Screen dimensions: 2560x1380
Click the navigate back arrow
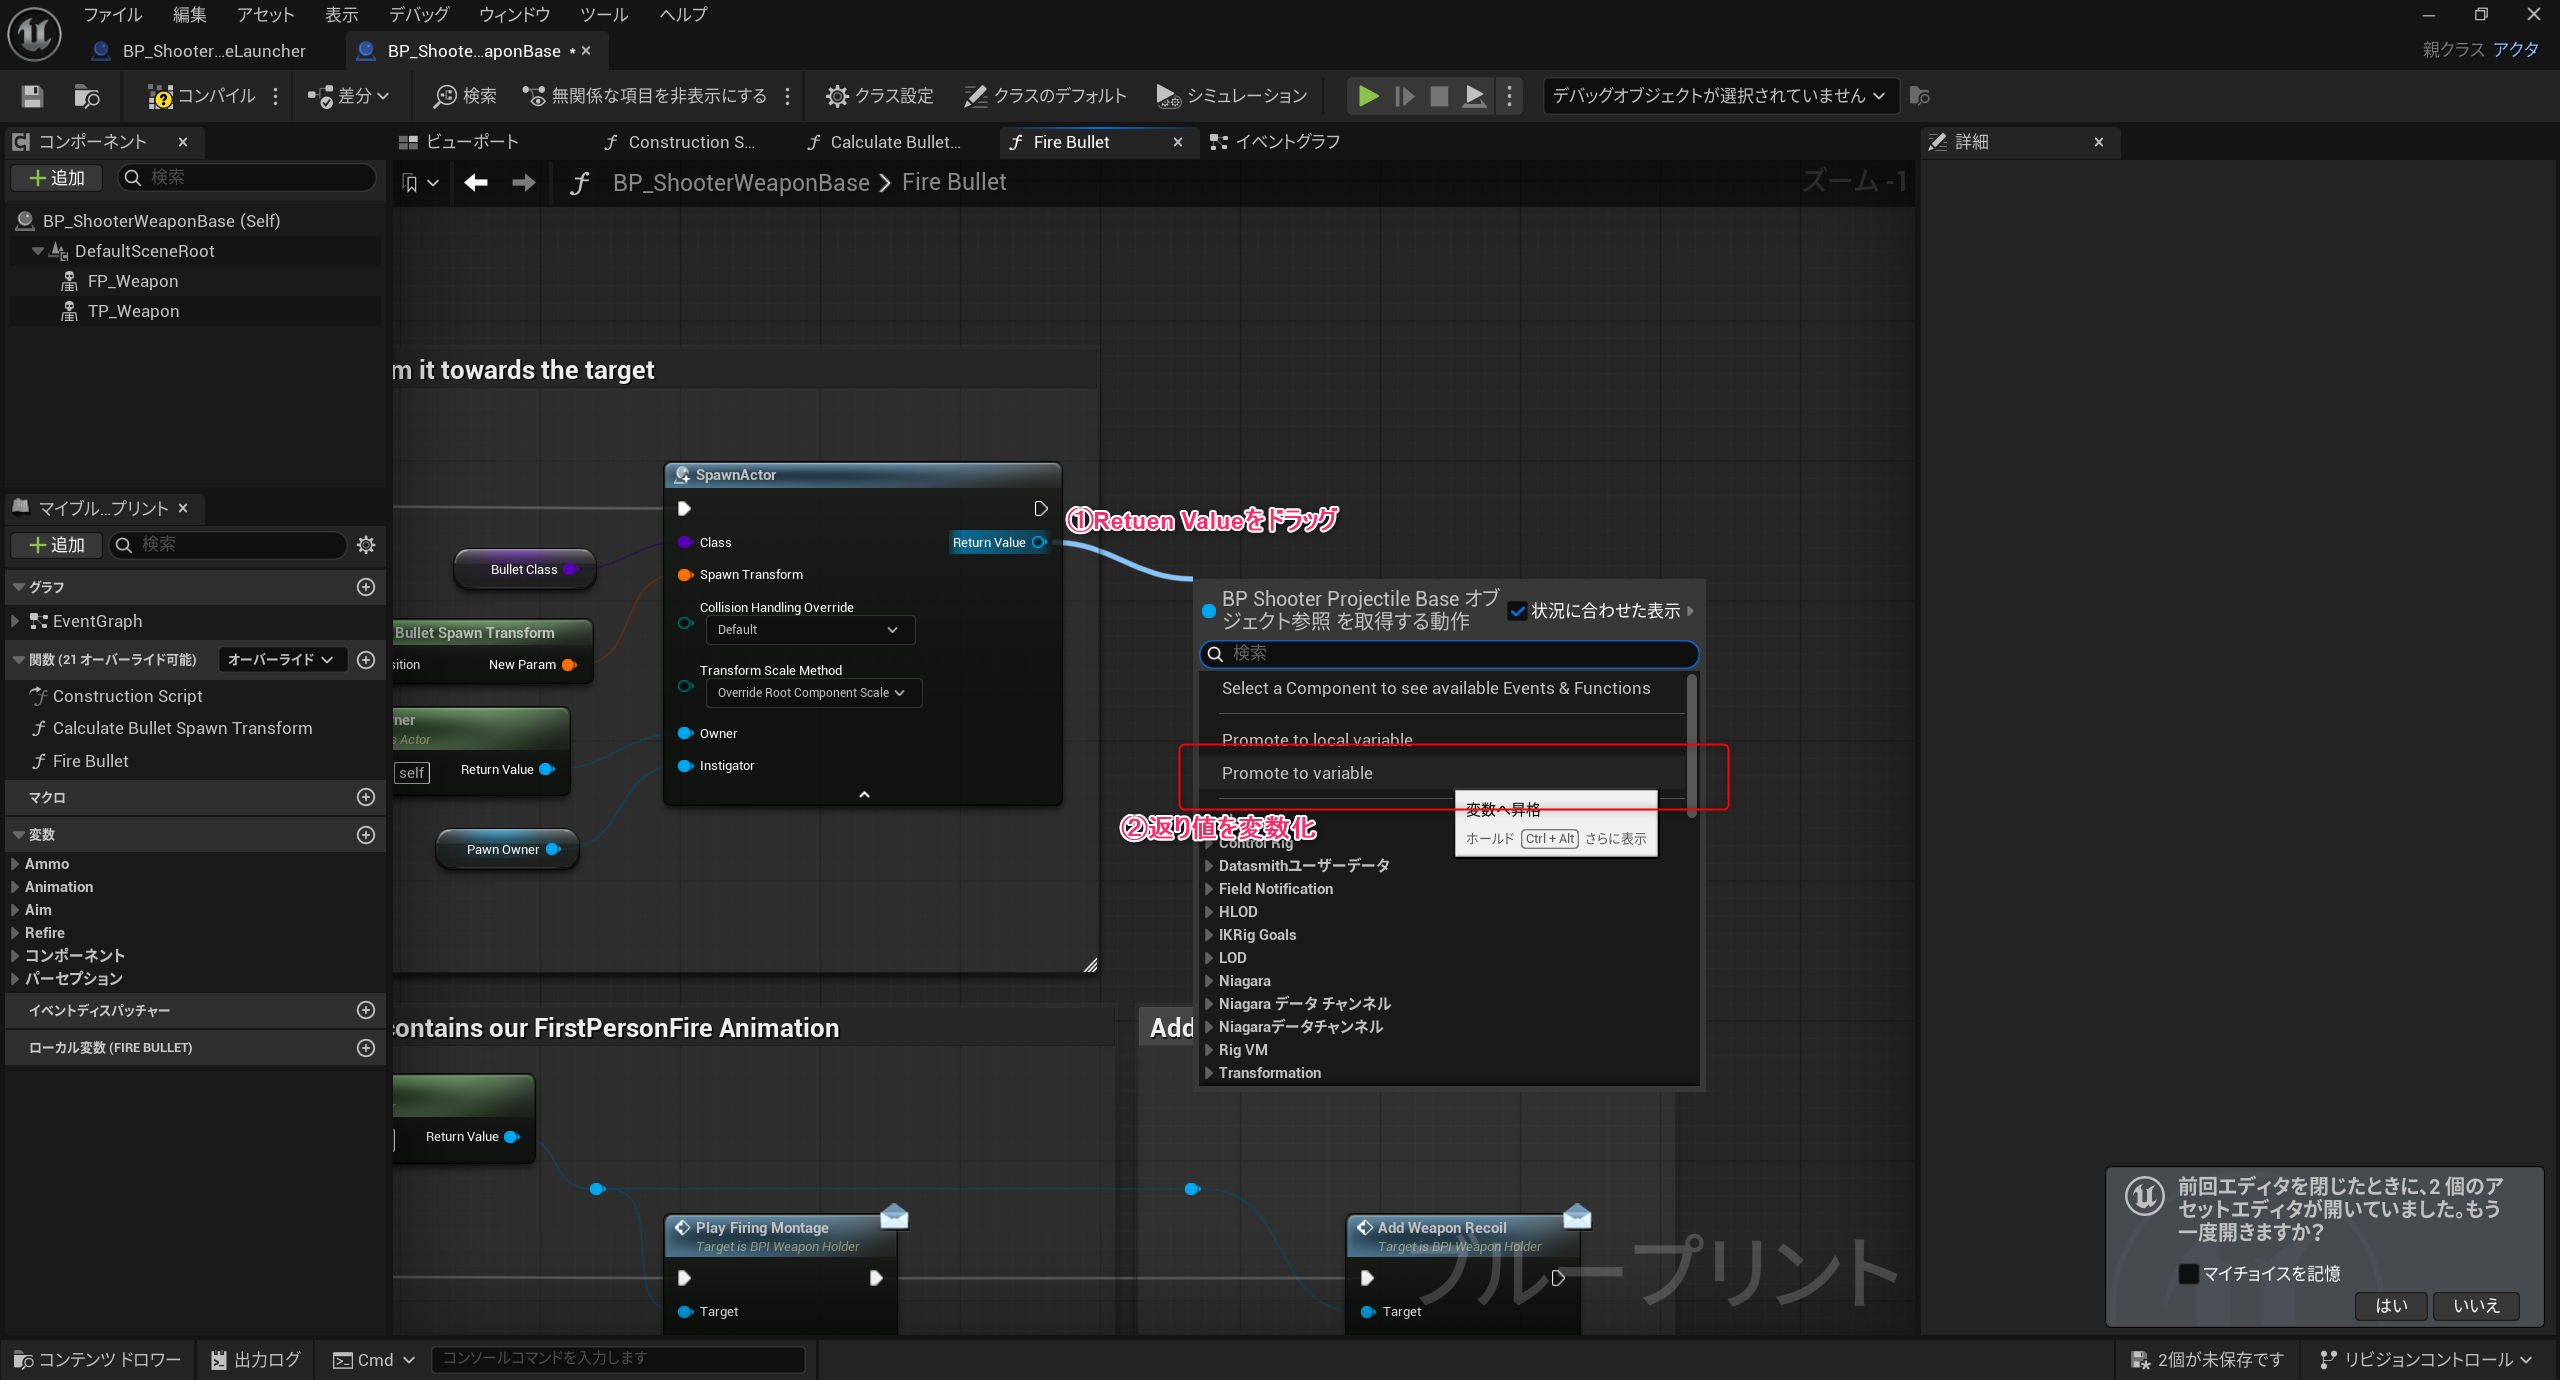(x=476, y=182)
